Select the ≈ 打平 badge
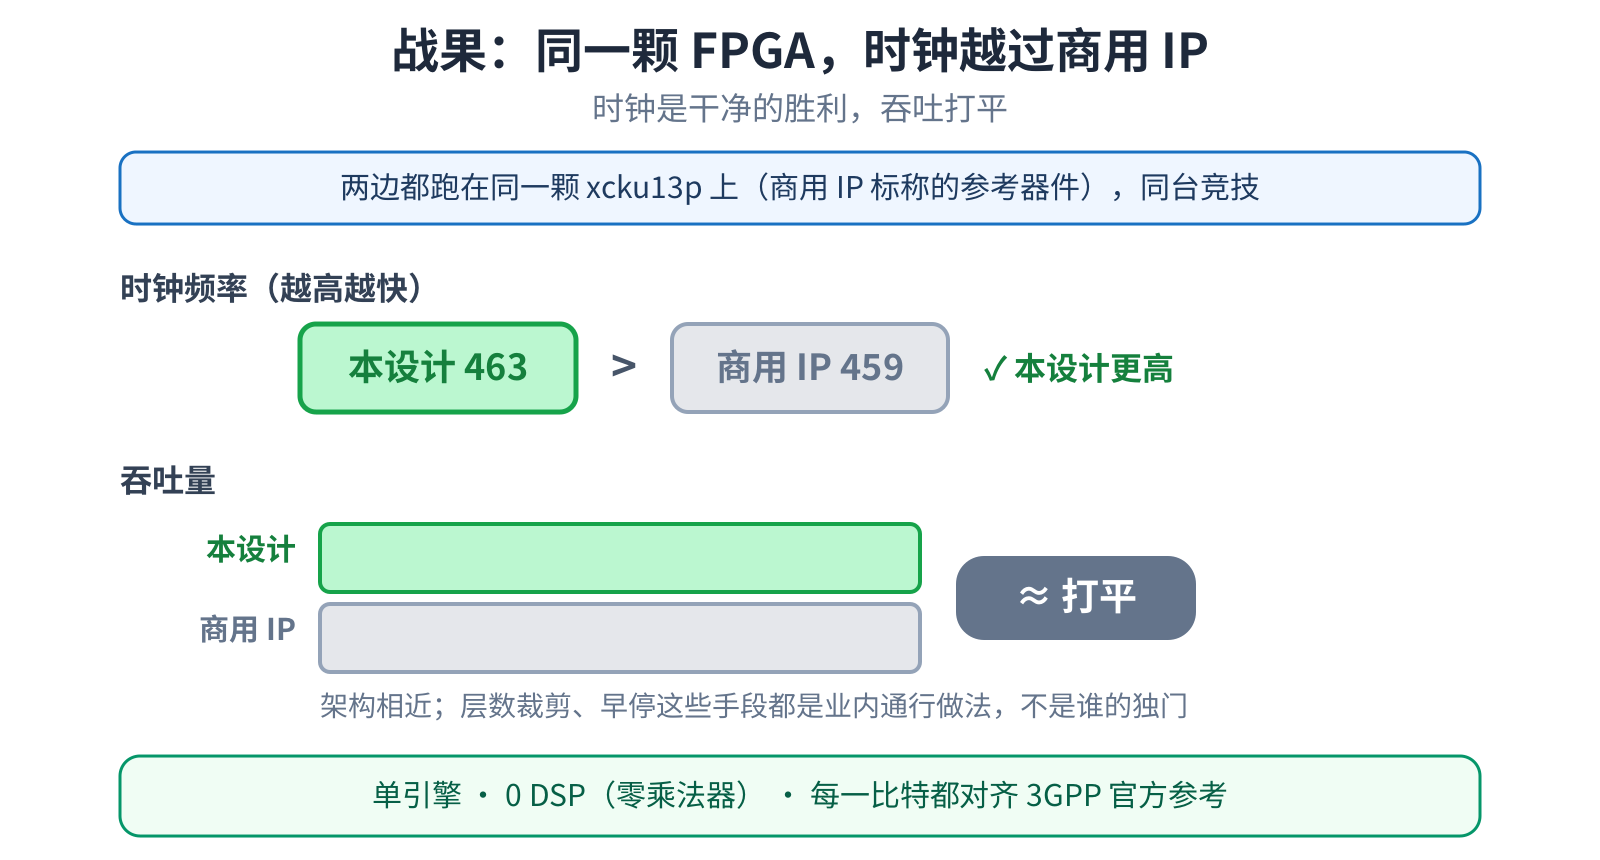 tap(1076, 598)
